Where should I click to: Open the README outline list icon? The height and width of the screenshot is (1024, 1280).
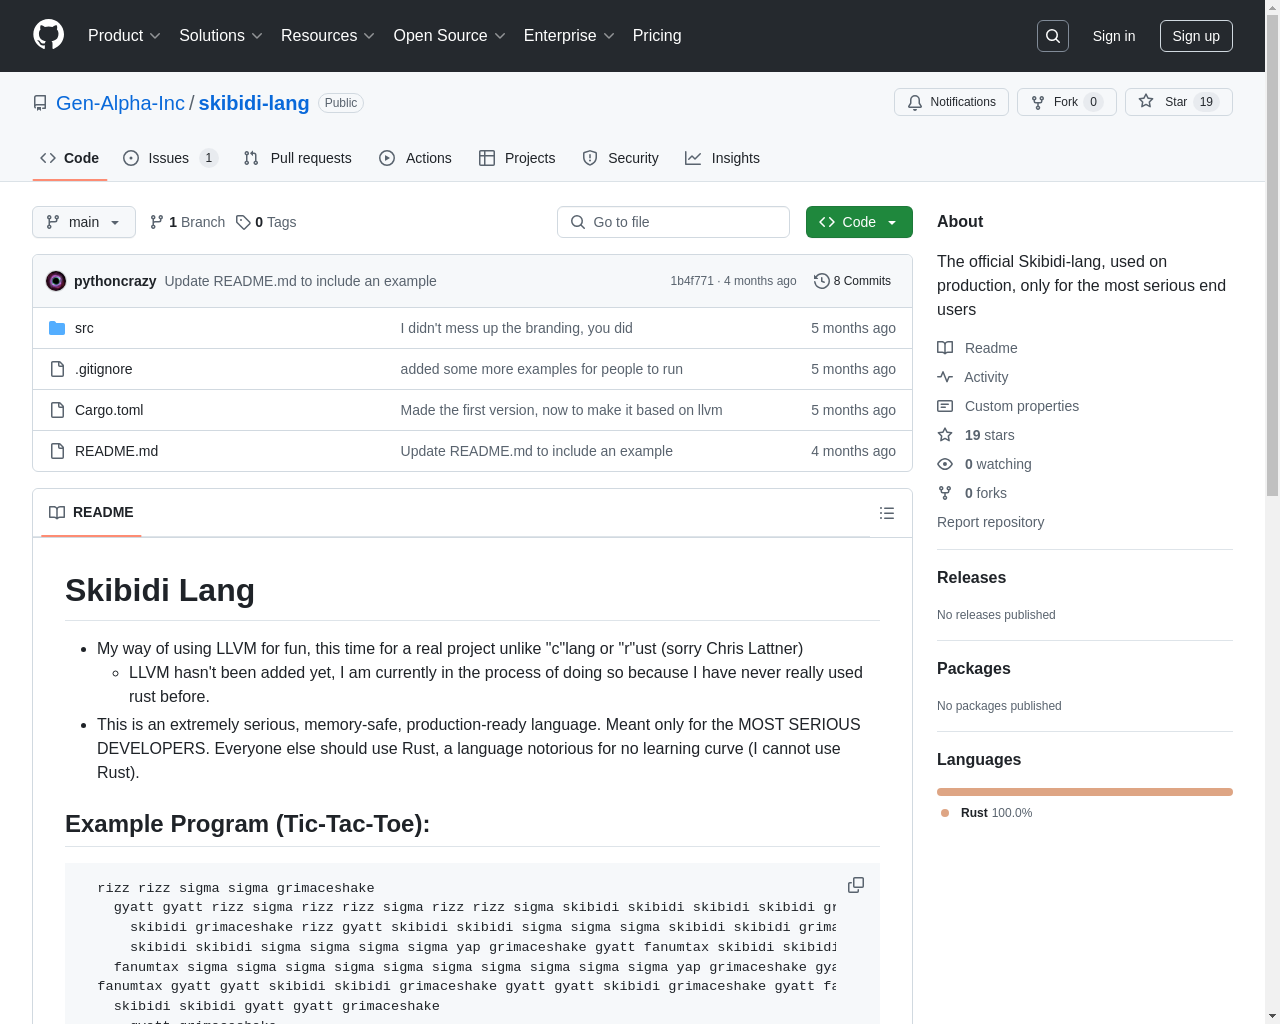(x=887, y=513)
